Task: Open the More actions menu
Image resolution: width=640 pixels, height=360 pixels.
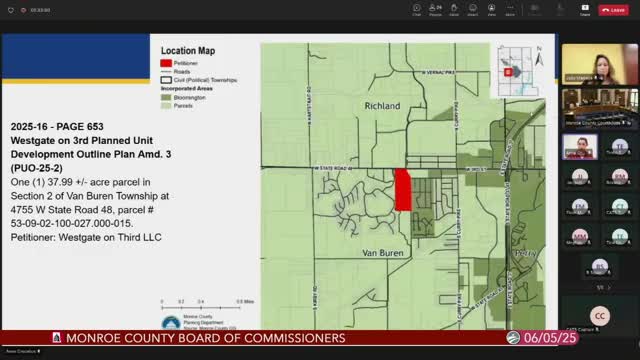Action: click(x=510, y=10)
